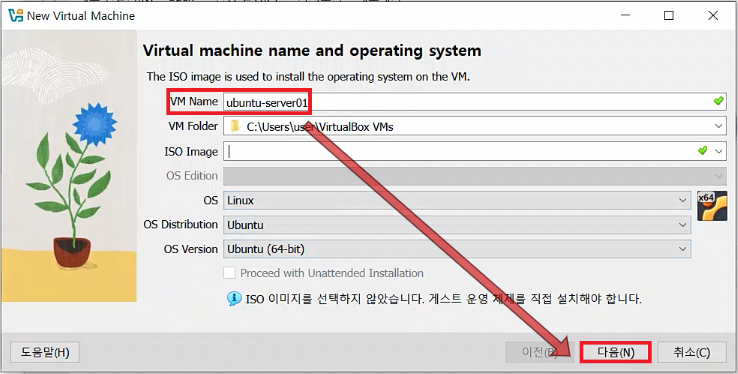Click the 'ISO Image' label
Viewport: 738px width, 374px height.
click(191, 151)
